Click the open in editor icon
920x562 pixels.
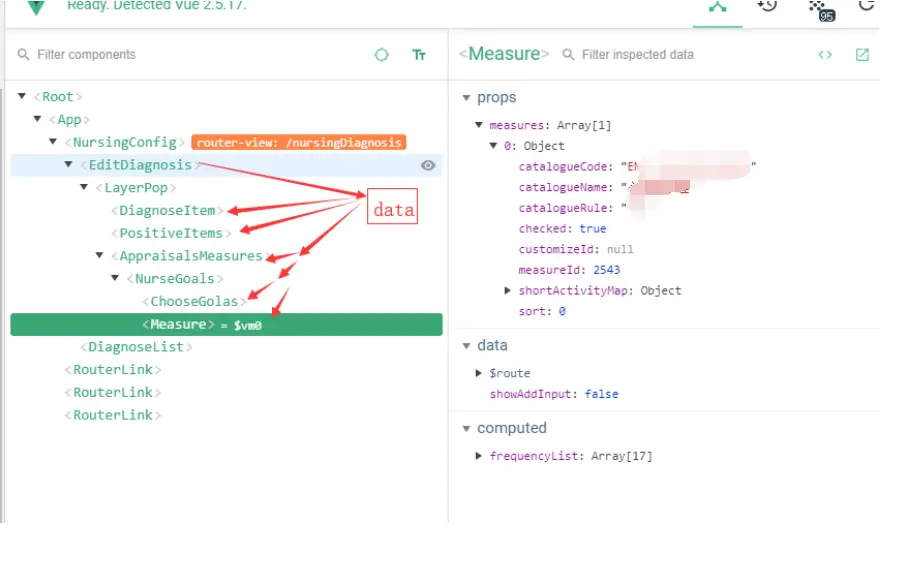pos(862,55)
